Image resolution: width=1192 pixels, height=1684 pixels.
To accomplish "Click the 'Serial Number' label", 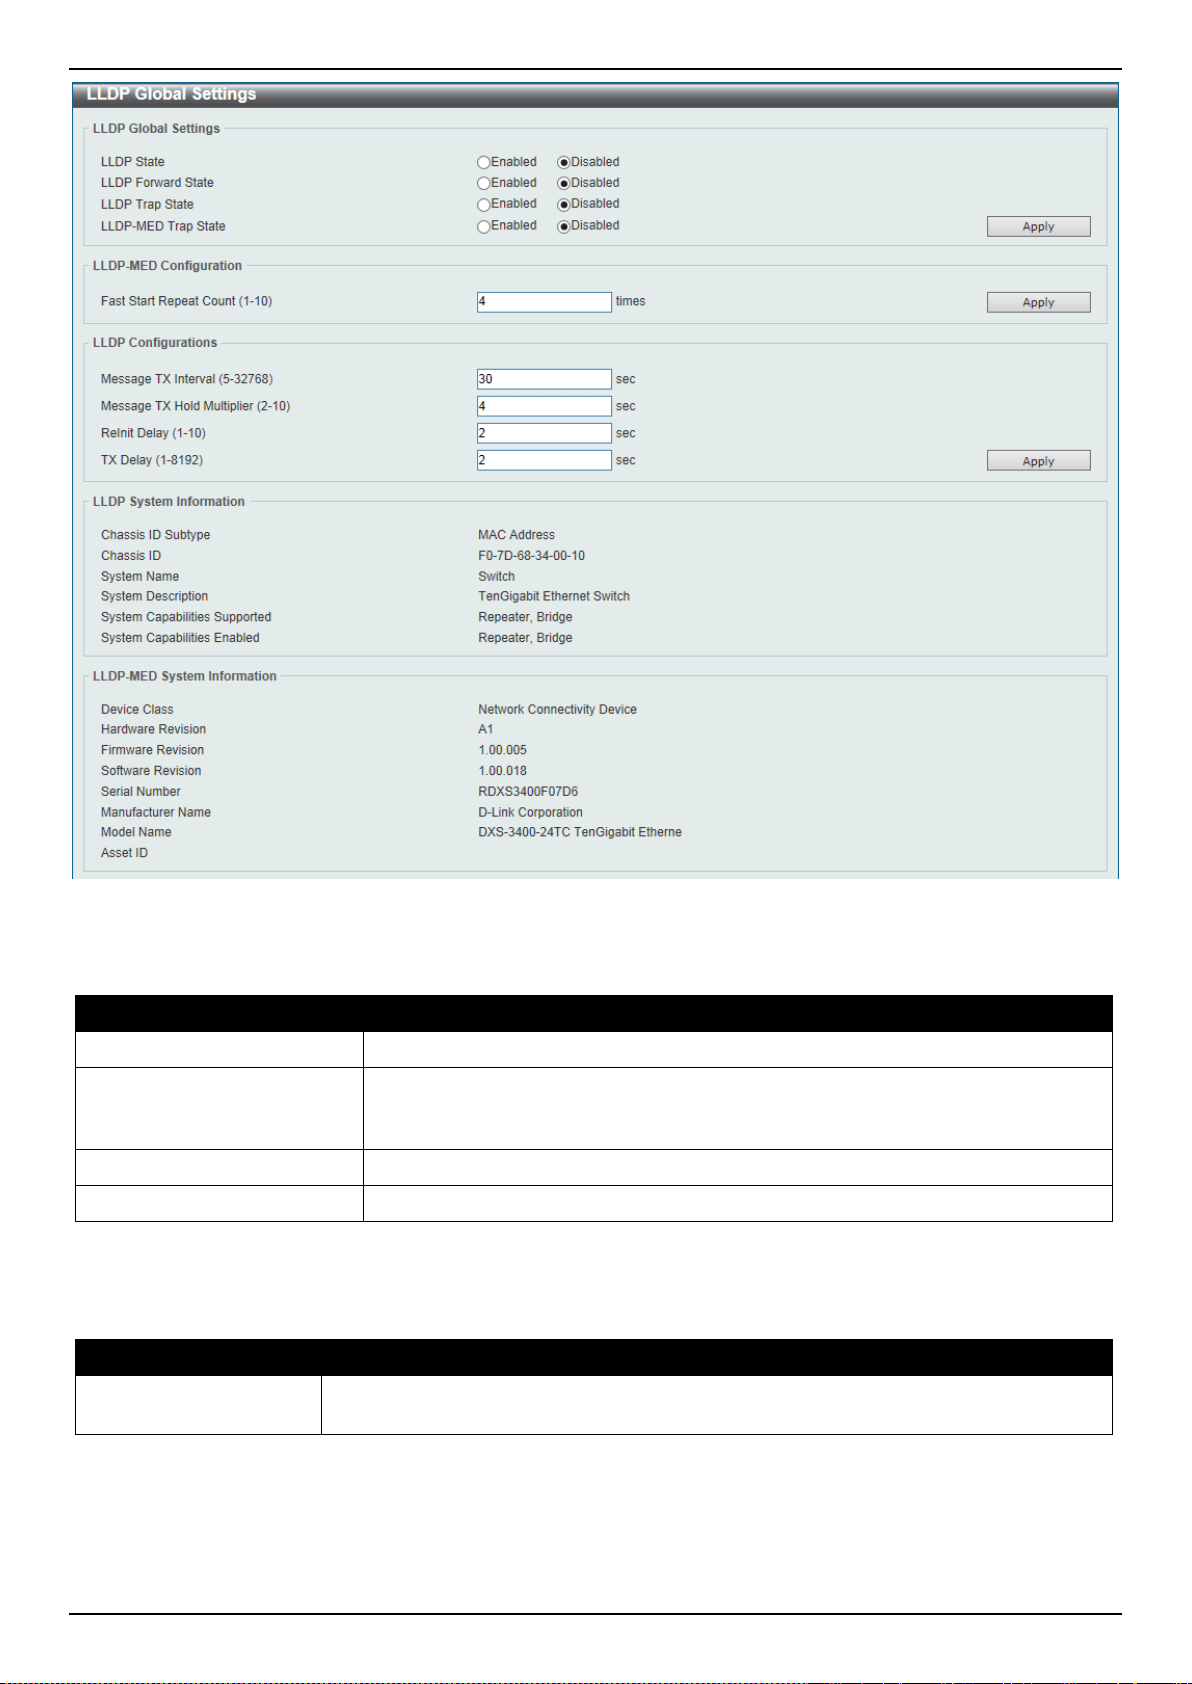I will (x=140, y=792).
